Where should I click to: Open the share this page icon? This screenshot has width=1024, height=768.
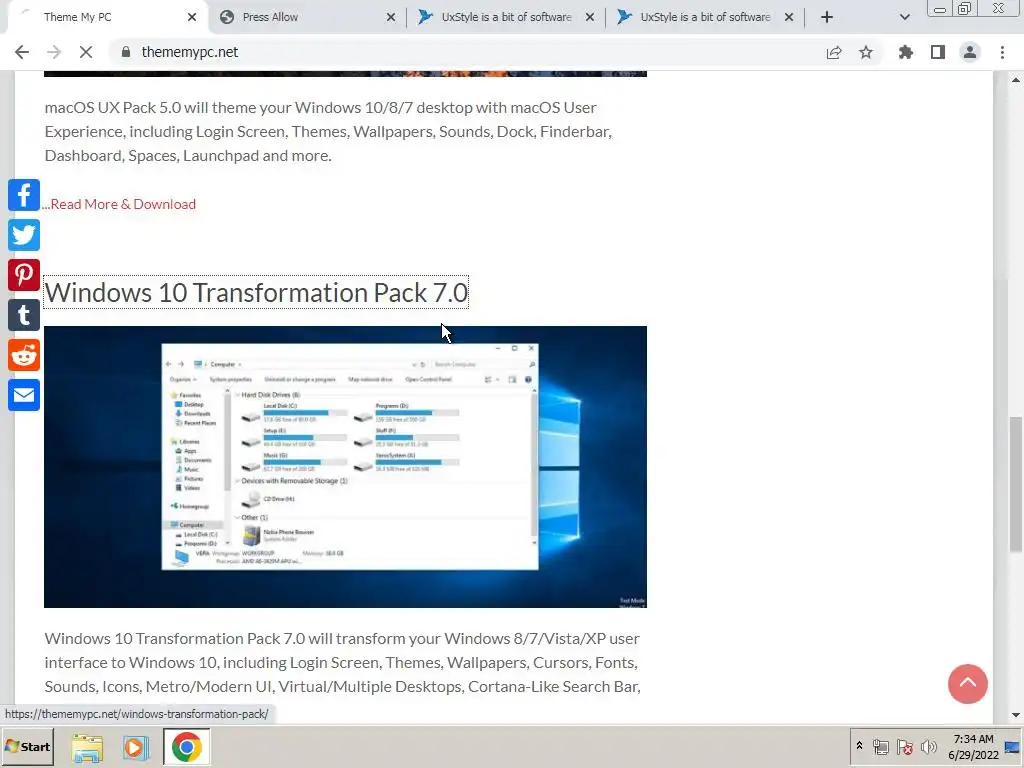click(834, 52)
